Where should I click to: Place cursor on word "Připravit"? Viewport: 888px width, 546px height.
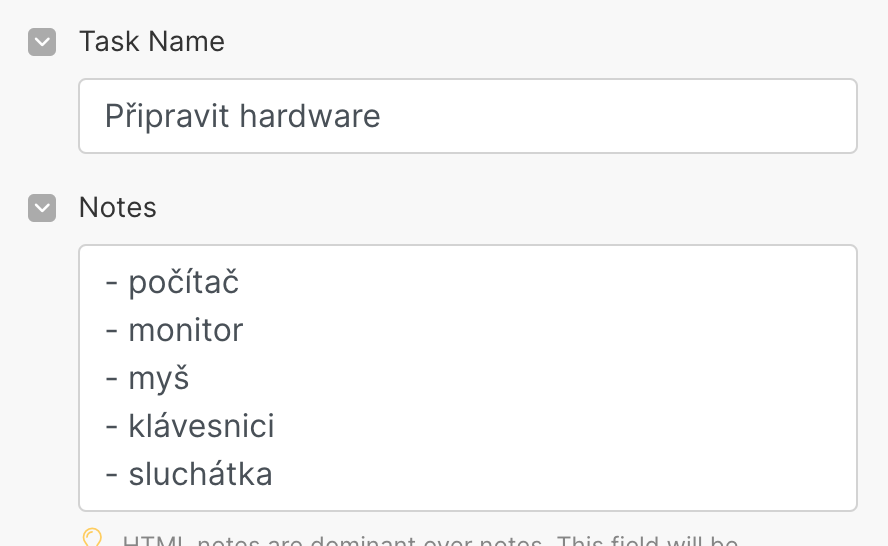pos(168,117)
